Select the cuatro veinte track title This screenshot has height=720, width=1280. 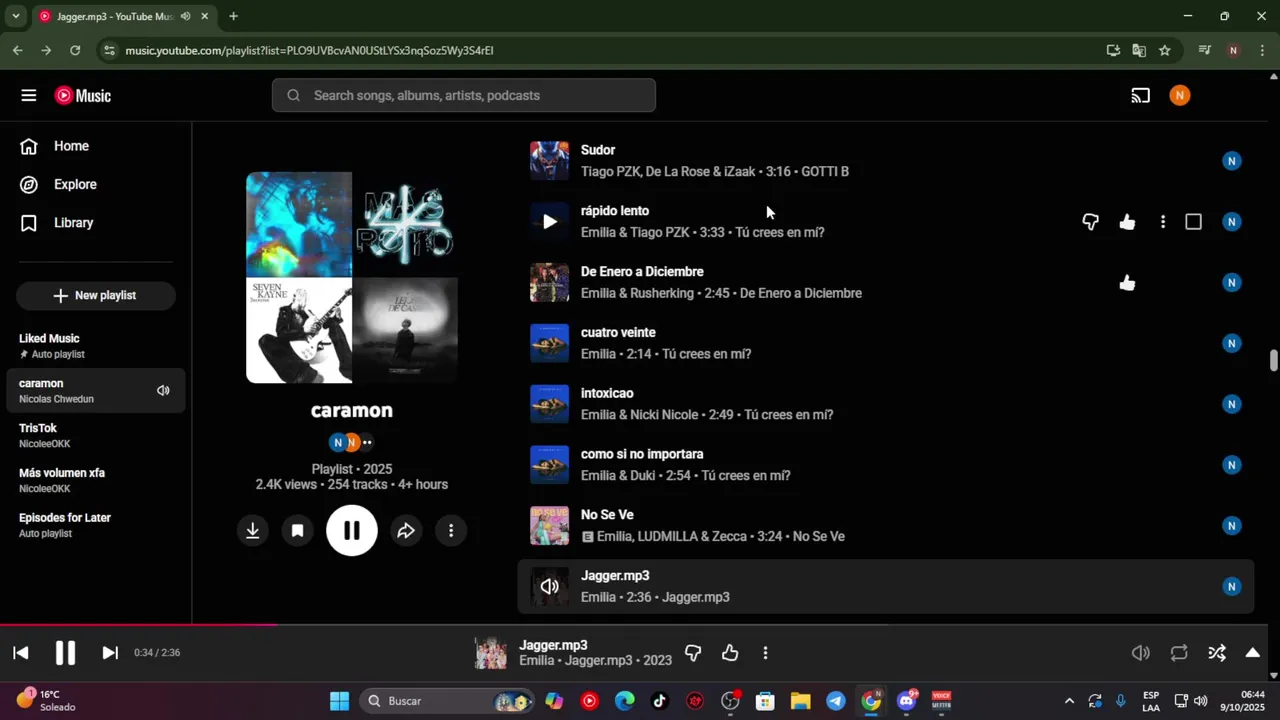click(x=618, y=333)
